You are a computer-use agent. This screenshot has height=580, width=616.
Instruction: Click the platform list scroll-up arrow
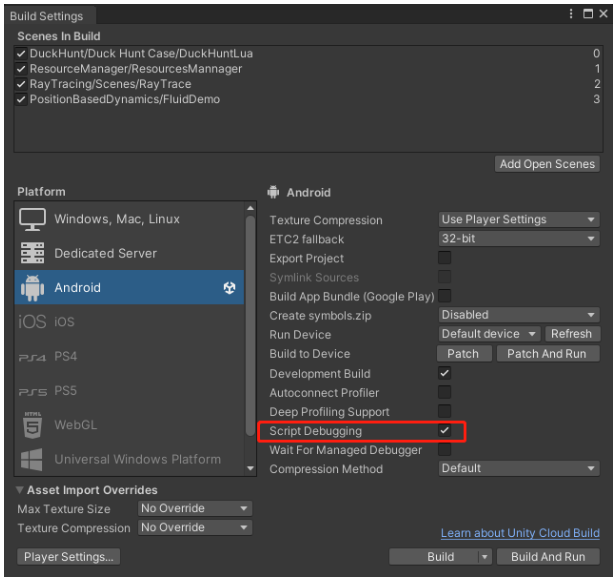(x=250, y=208)
